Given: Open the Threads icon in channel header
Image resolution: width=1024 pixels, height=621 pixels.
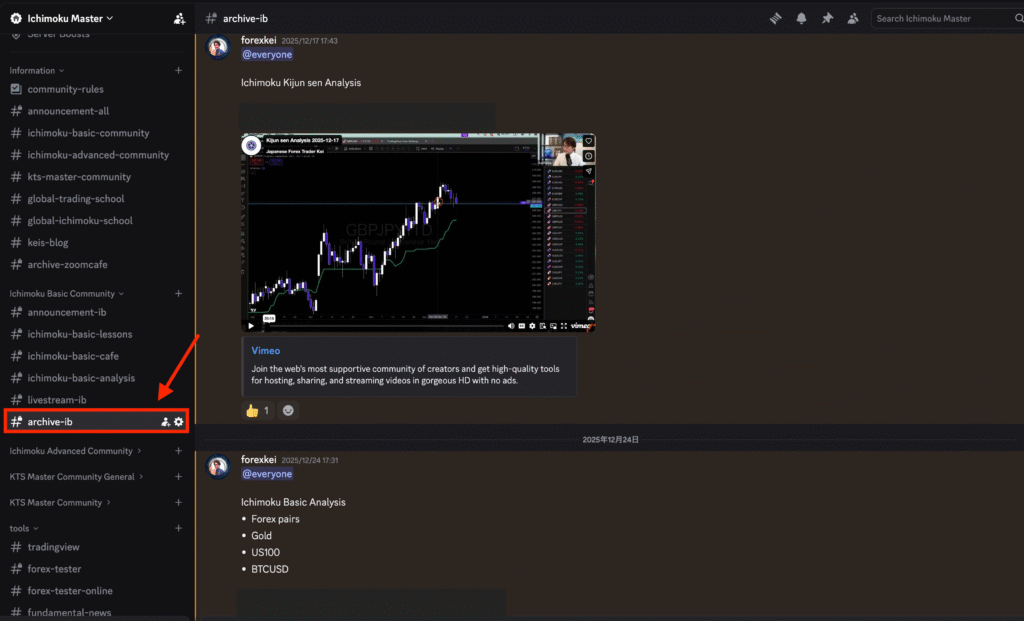Looking at the screenshot, I should (775, 18).
